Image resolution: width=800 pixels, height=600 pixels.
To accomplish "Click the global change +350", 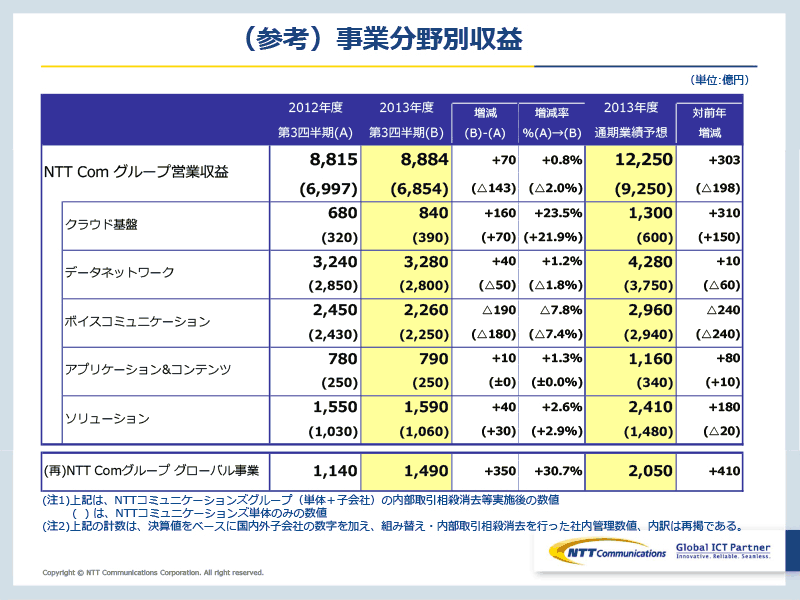I will point(500,471).
